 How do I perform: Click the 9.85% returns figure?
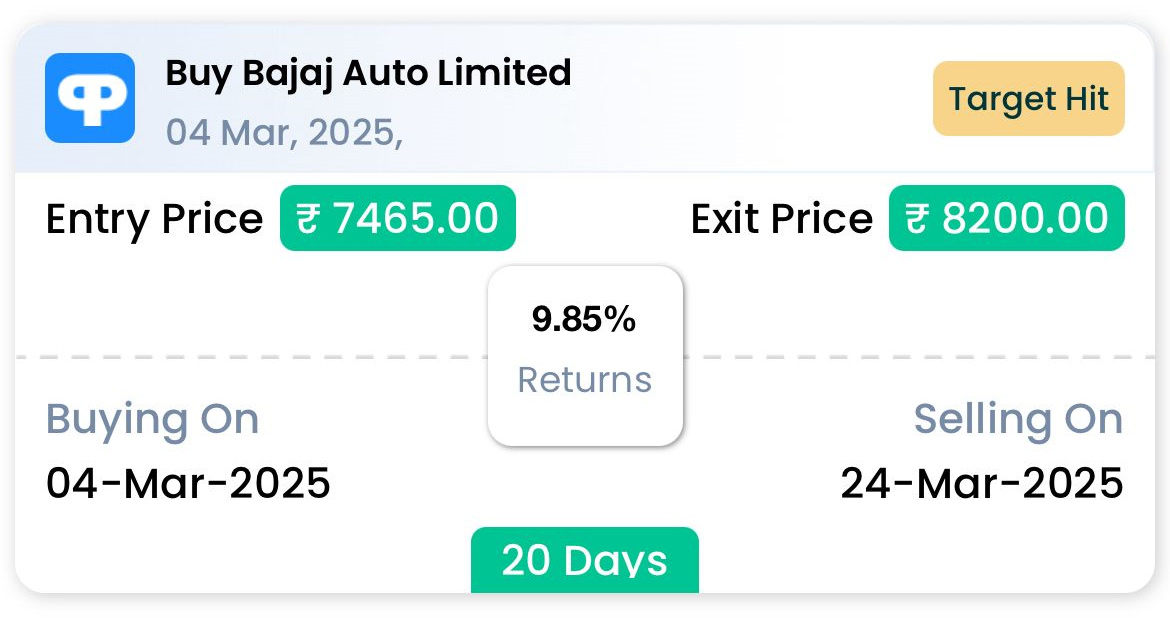click(584, 319)
